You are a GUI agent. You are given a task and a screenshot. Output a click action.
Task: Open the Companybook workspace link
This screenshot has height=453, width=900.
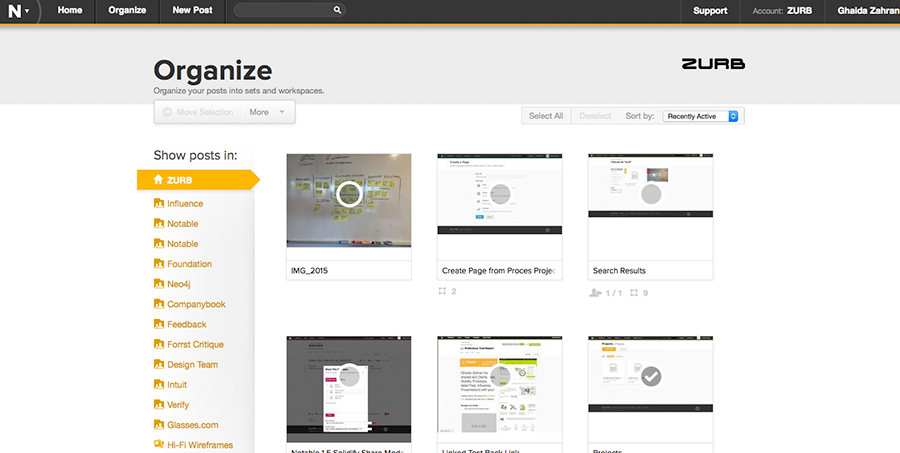click(196, 304)
